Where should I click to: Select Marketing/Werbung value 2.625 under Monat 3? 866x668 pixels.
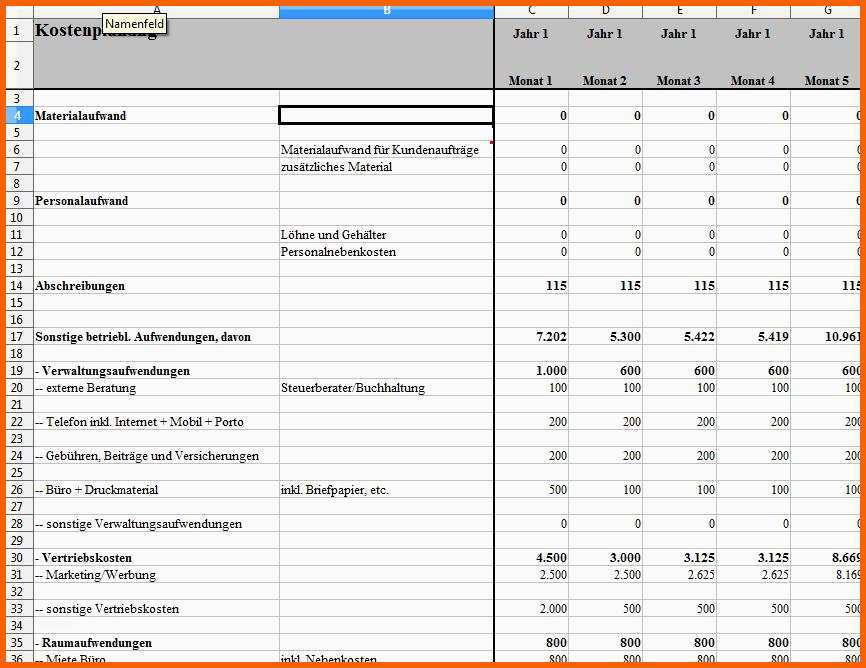pos(679,575)
